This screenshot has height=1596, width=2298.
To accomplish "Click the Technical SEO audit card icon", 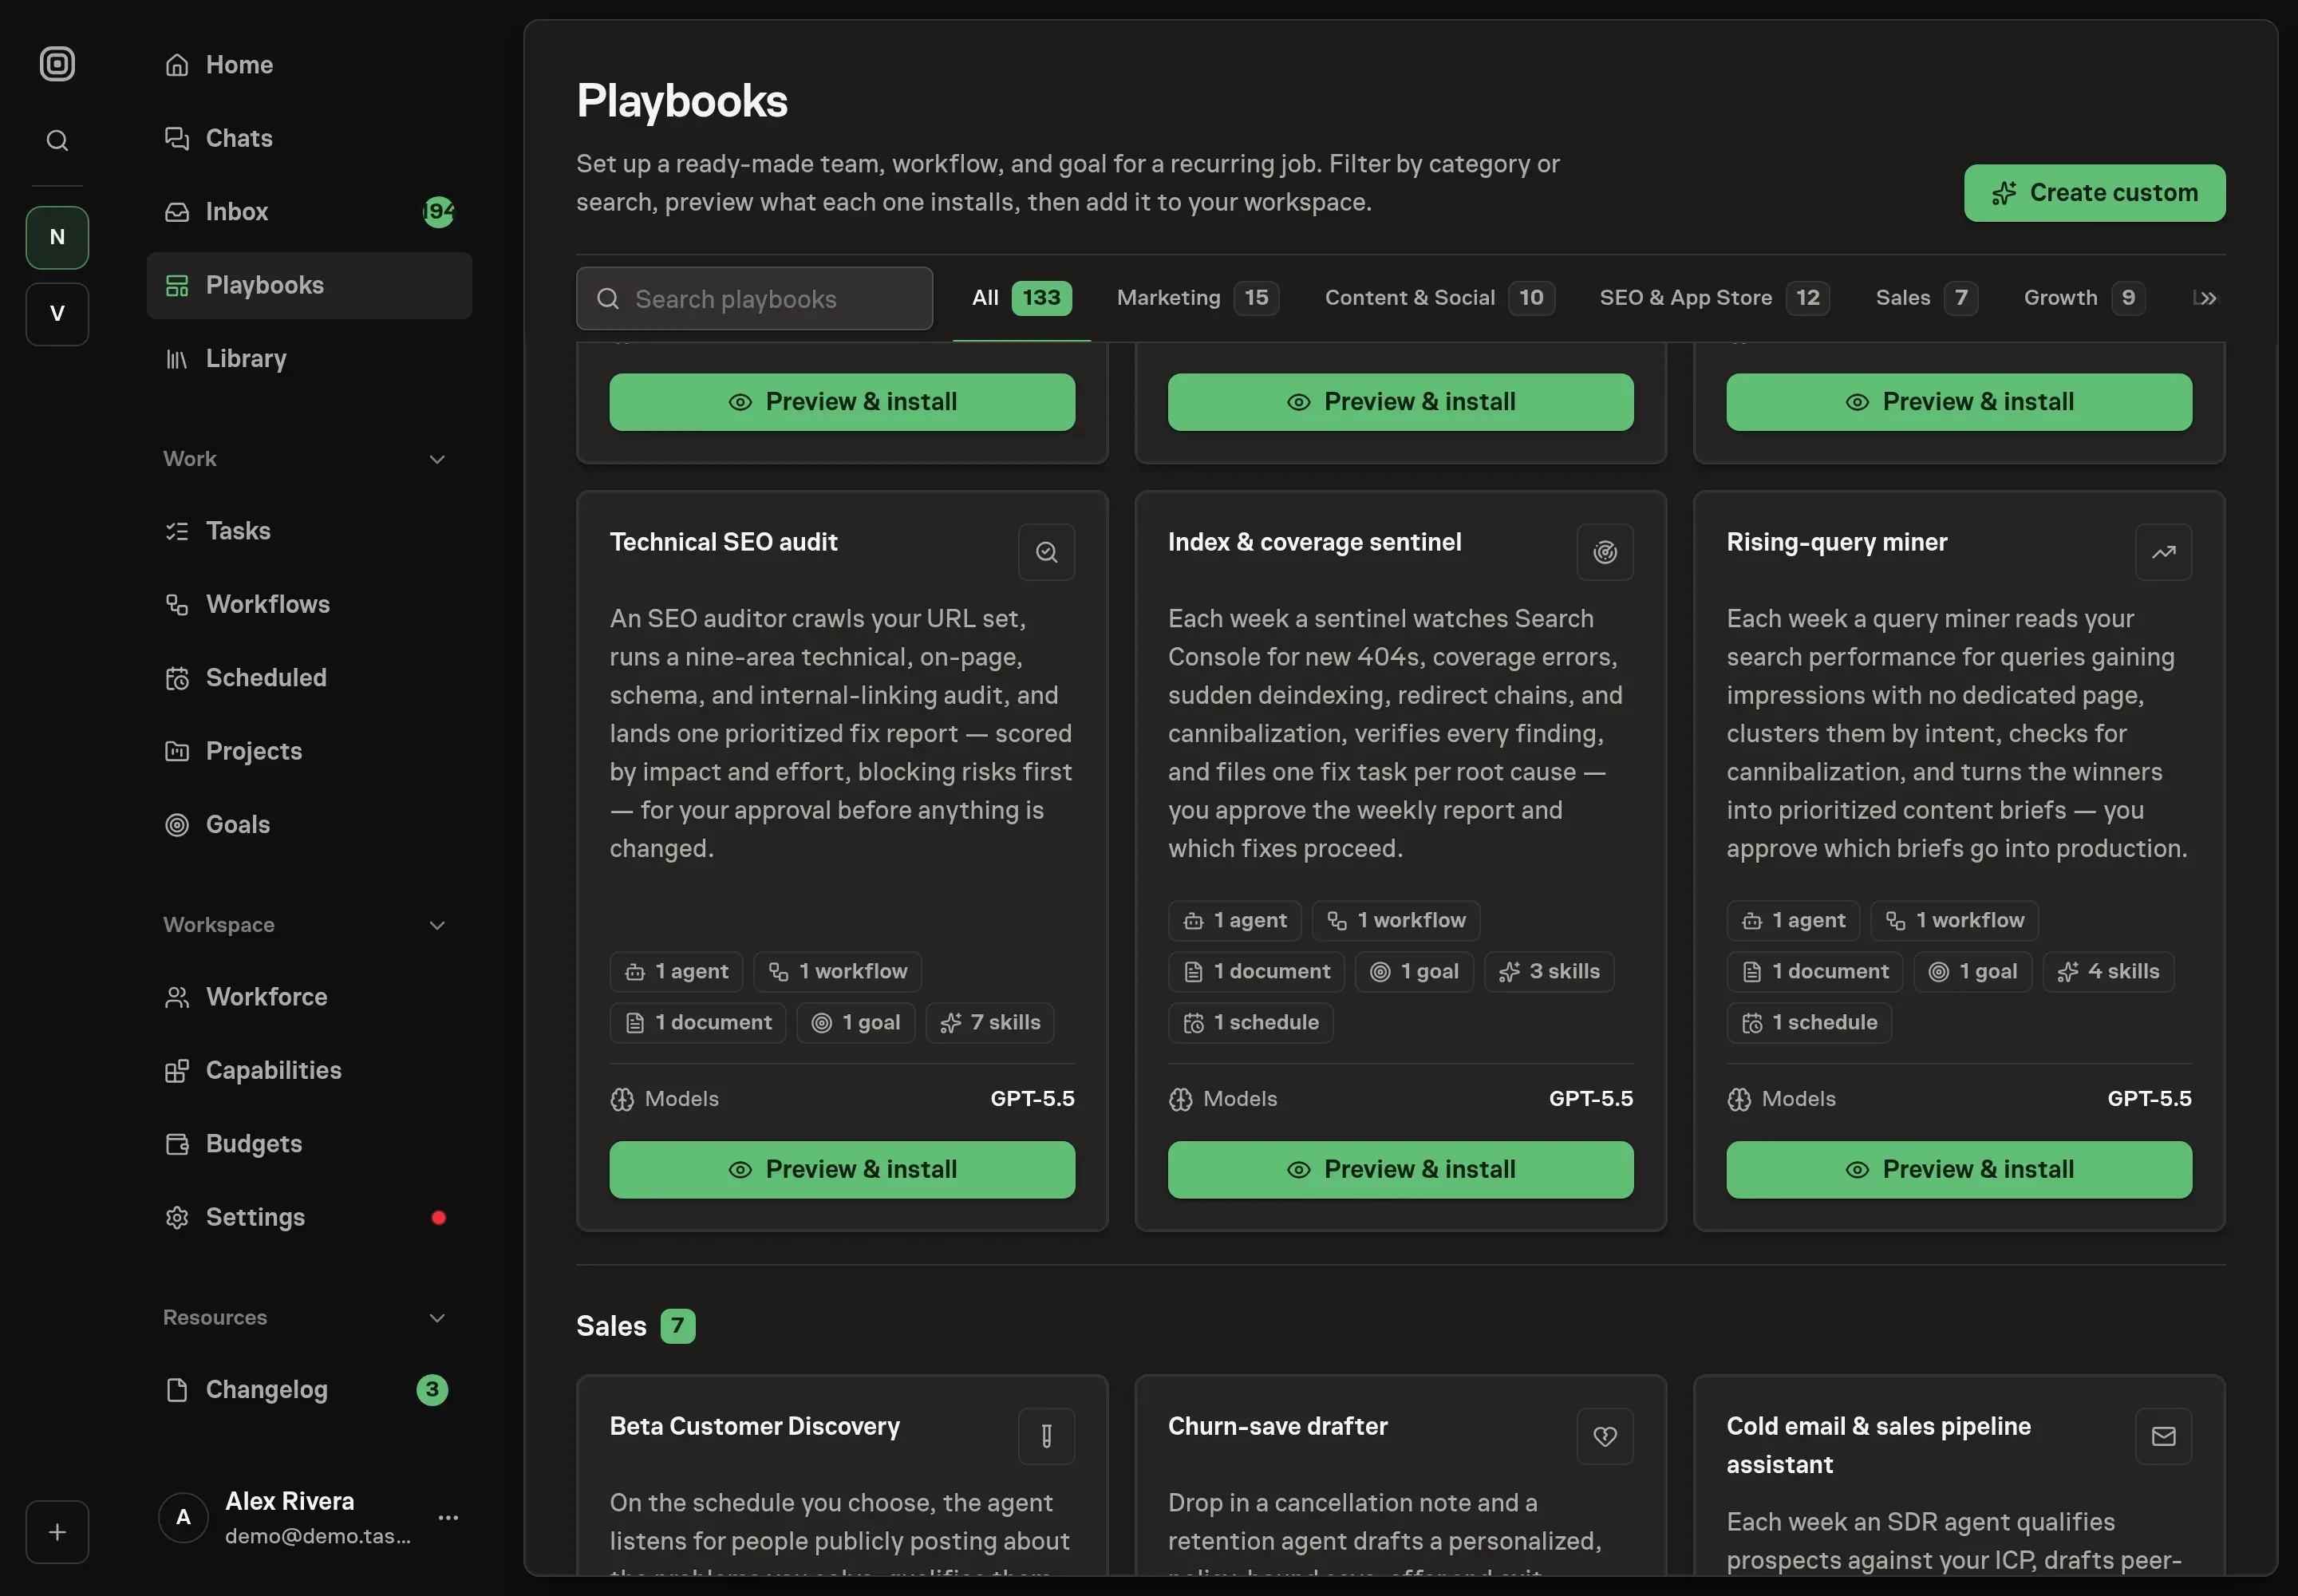I will [x=1046, y=552].
